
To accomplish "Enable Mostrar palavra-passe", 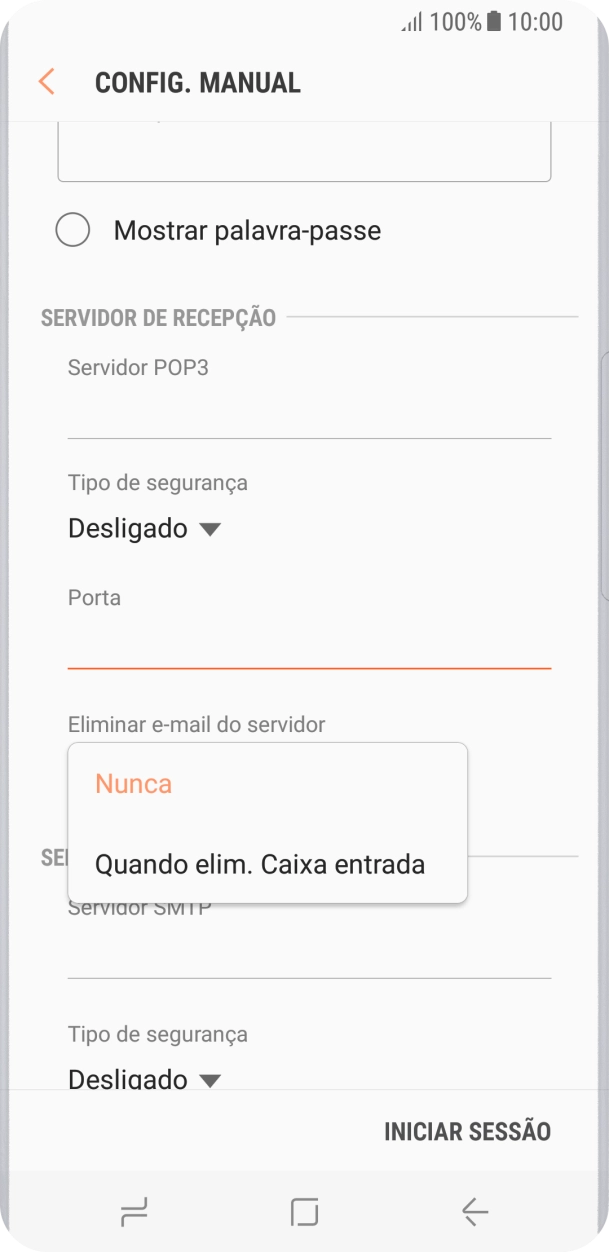I will coord(73,230).
